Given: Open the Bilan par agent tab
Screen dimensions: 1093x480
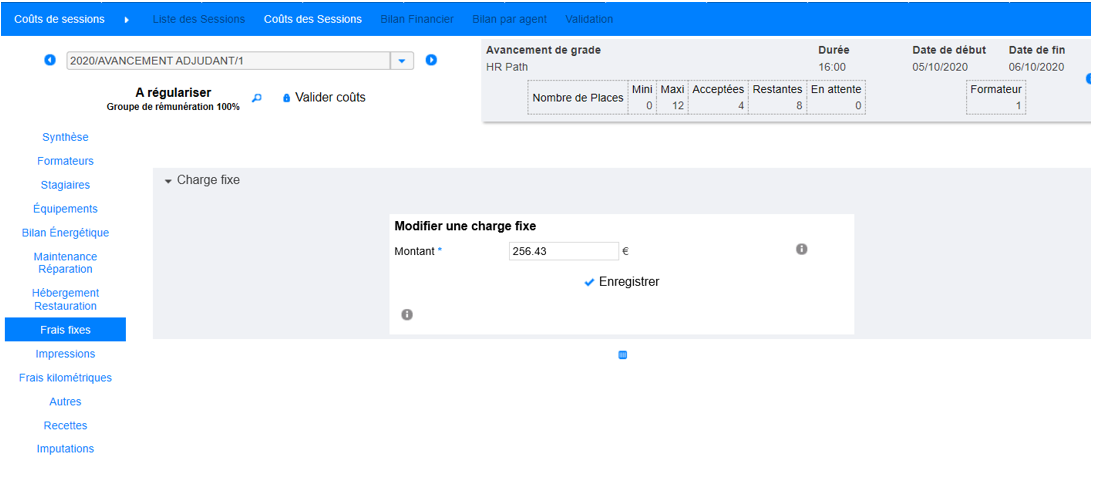Looking at the screenshot, I should coord(509,19).
